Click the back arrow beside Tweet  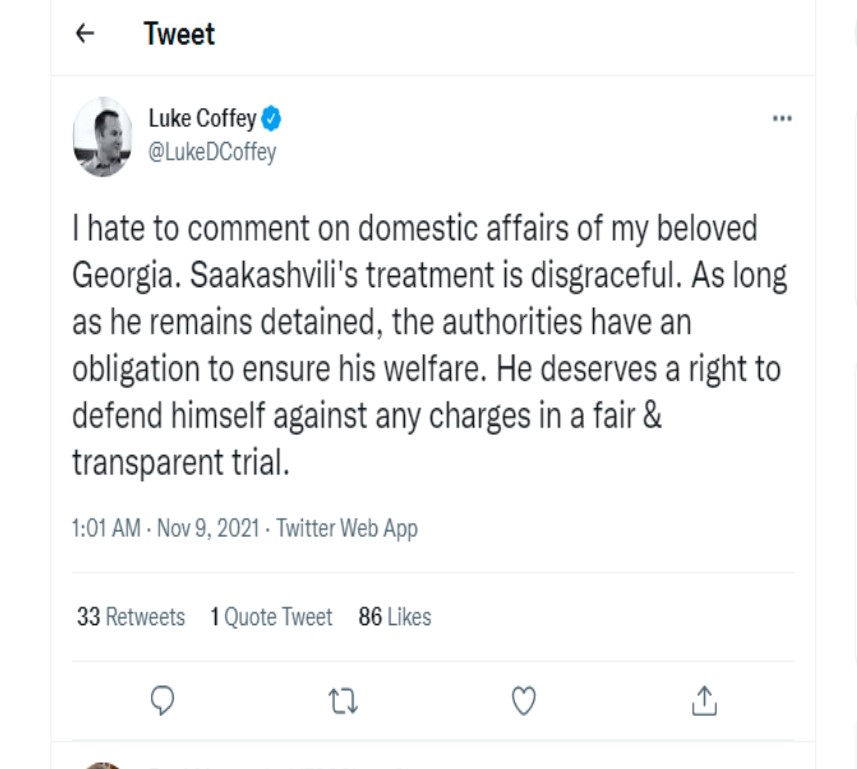pyautogui.click(x=85, y=34)
